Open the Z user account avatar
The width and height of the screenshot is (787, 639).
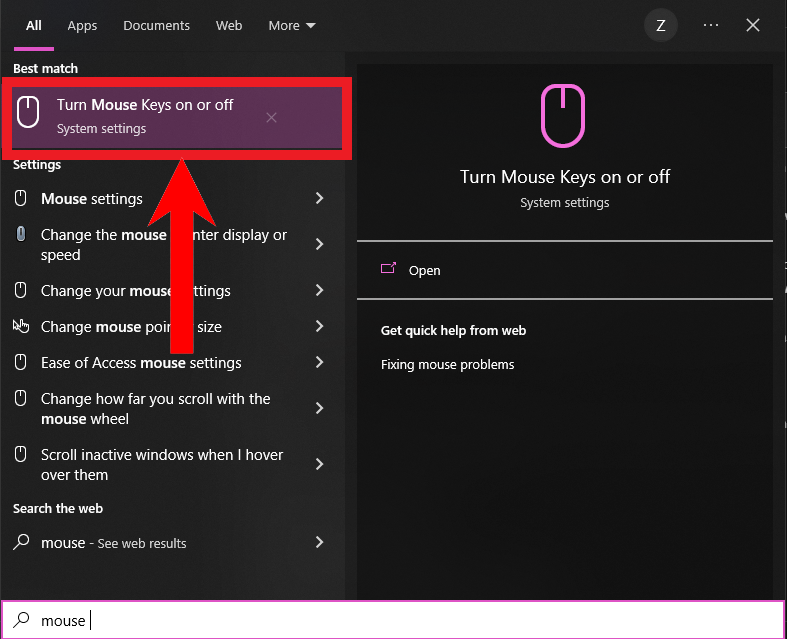pos(660,26)
